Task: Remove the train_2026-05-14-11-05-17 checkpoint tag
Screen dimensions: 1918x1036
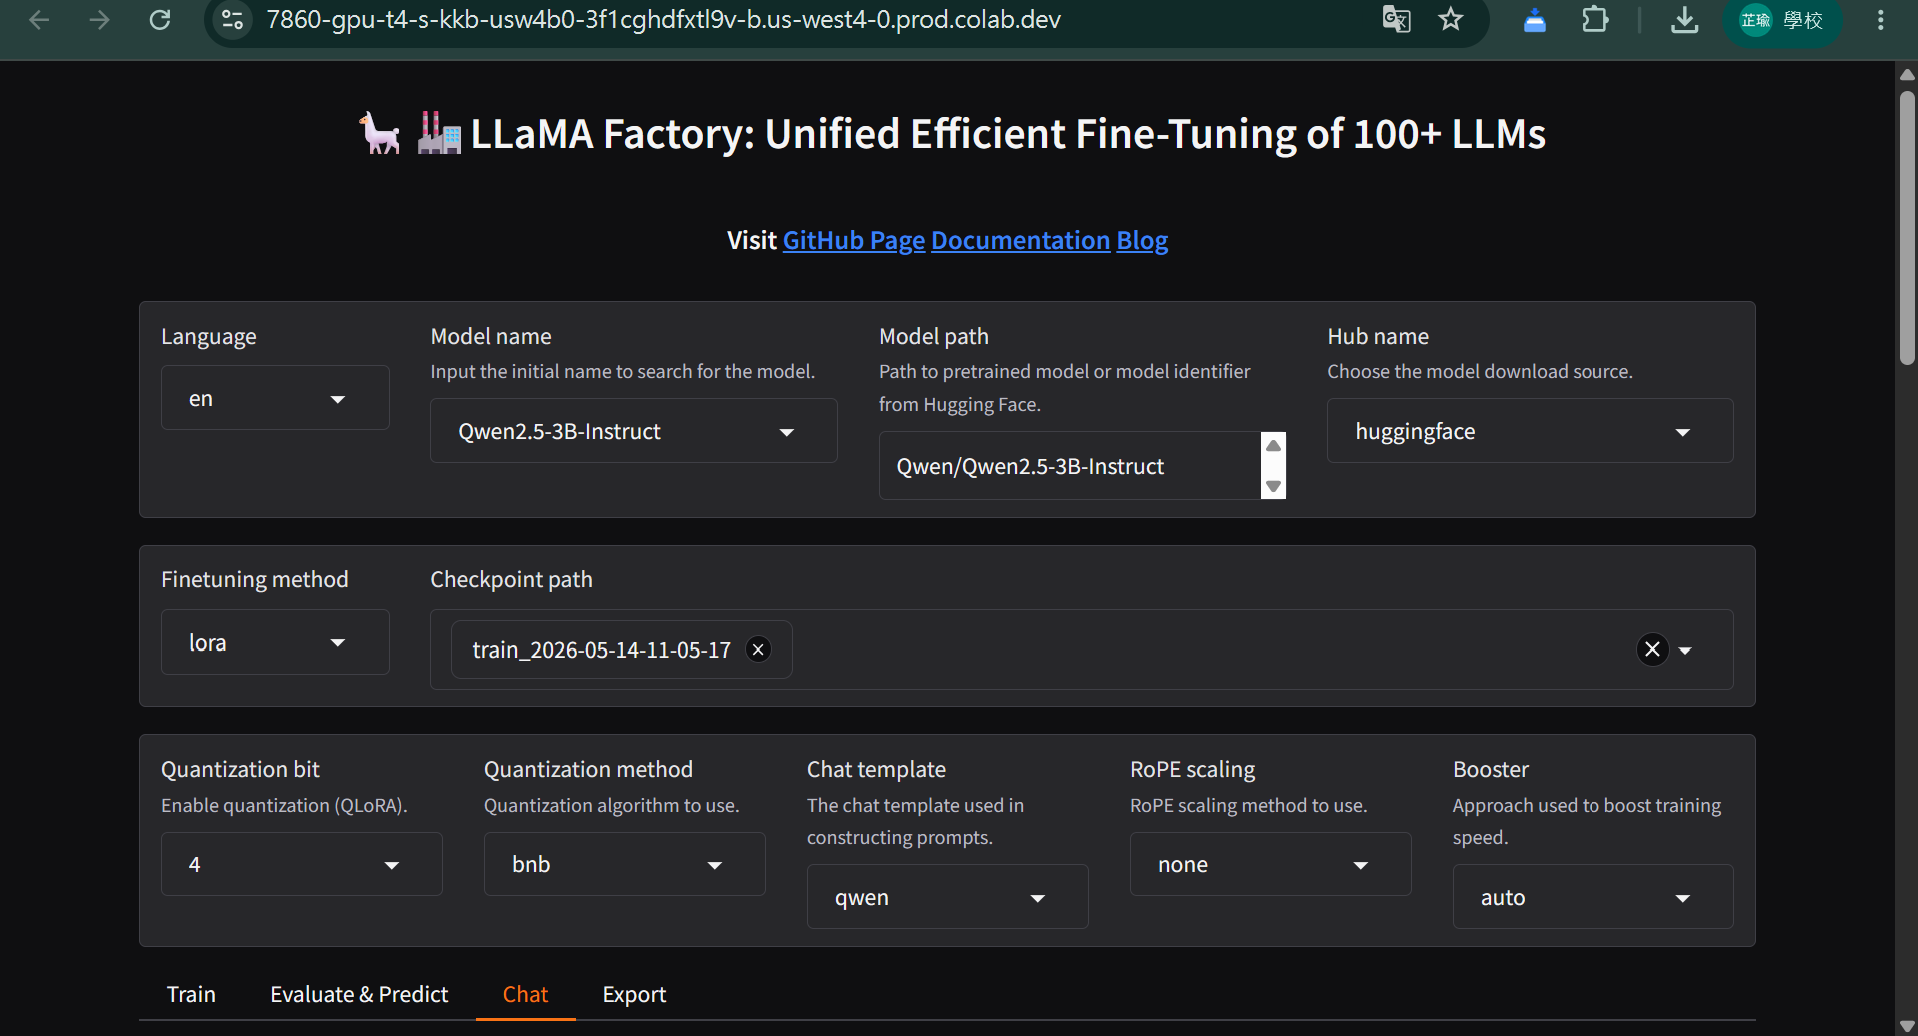Action: pos(759,650)
